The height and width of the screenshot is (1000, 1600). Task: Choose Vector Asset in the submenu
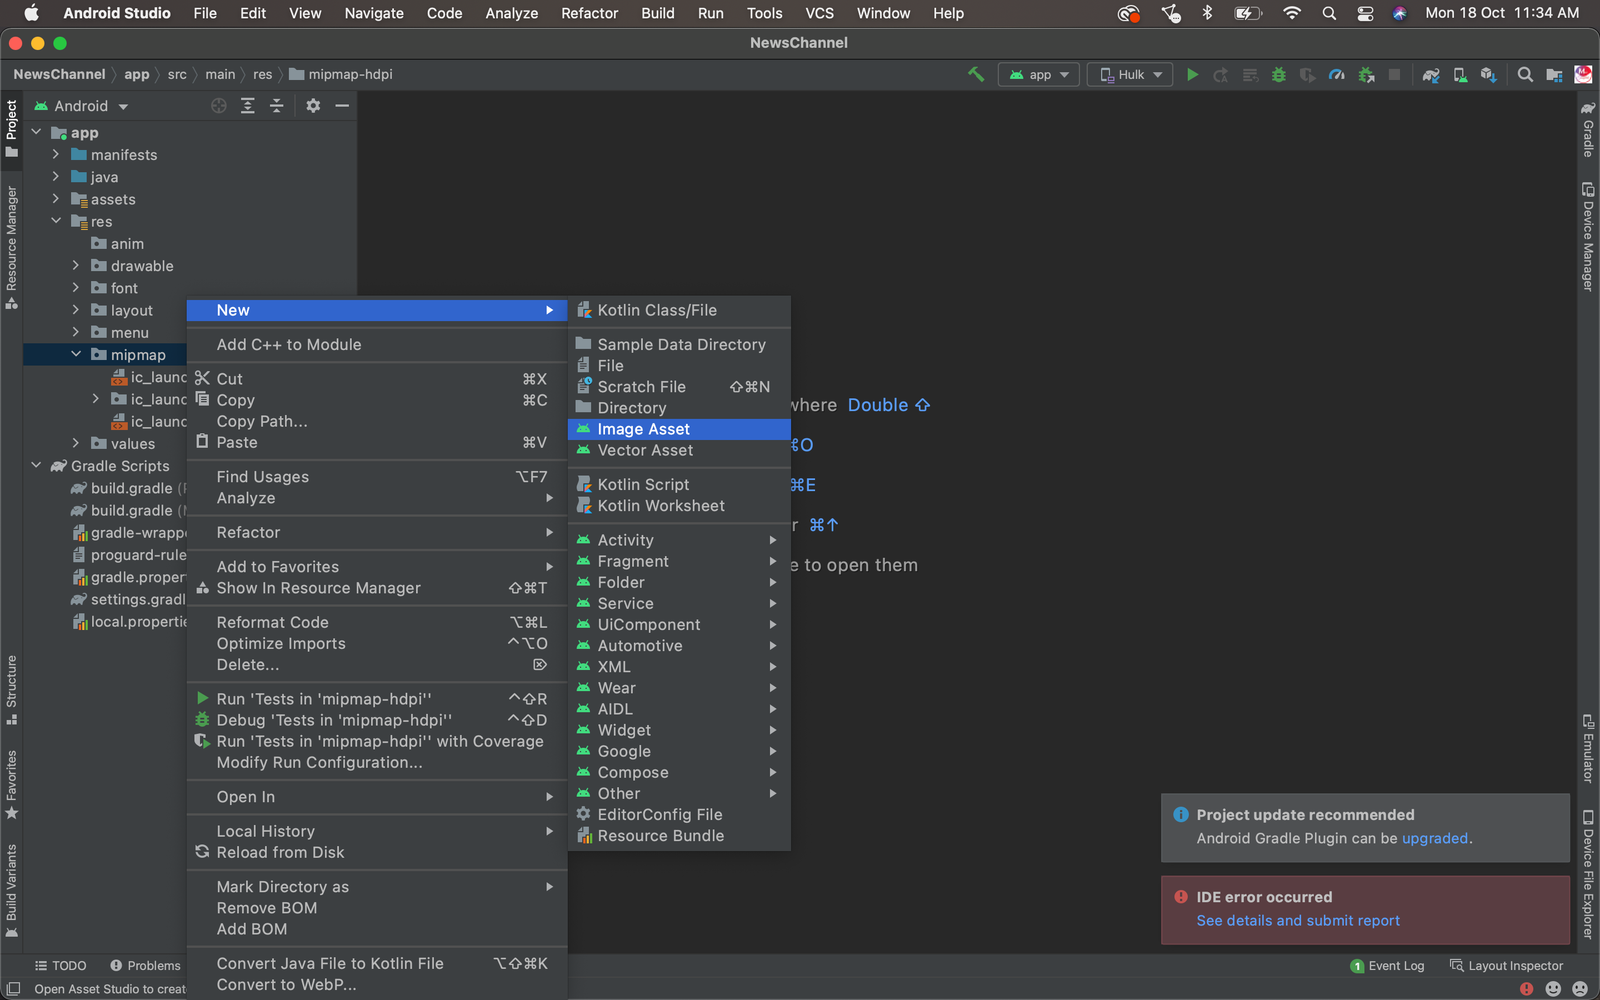tap(679, 450)
